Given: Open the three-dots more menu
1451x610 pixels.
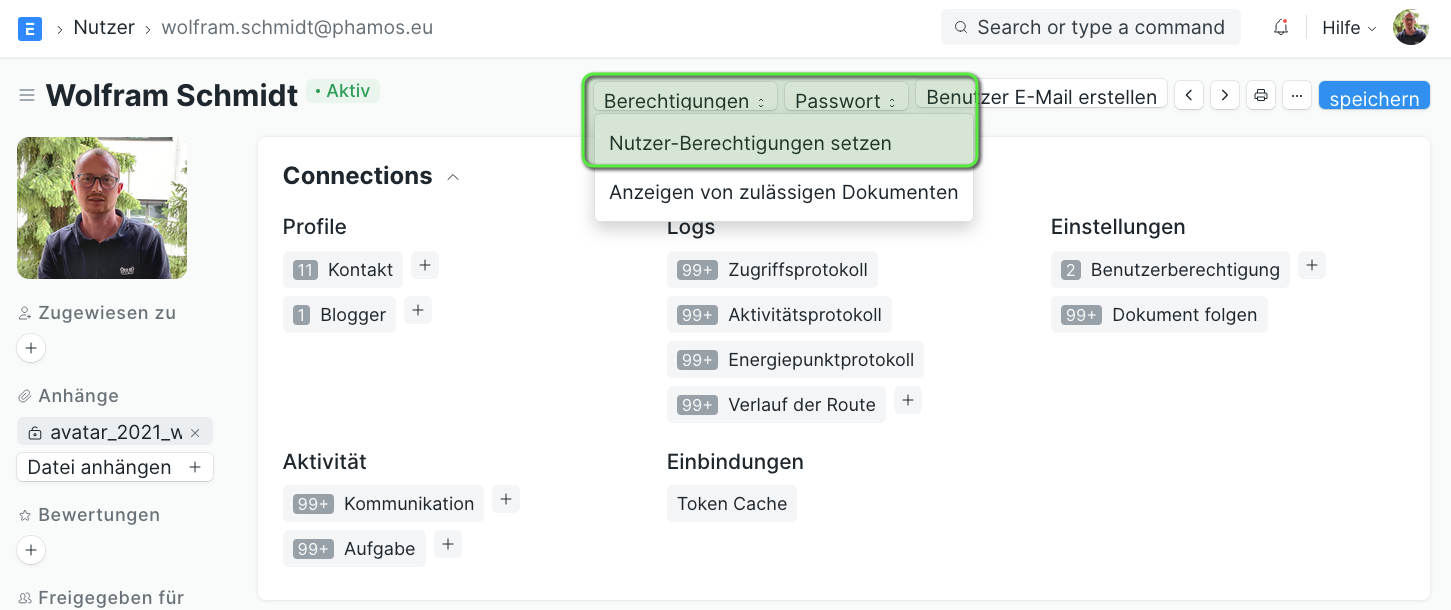Looking at the screenshot, I should tap(1297, 96).
